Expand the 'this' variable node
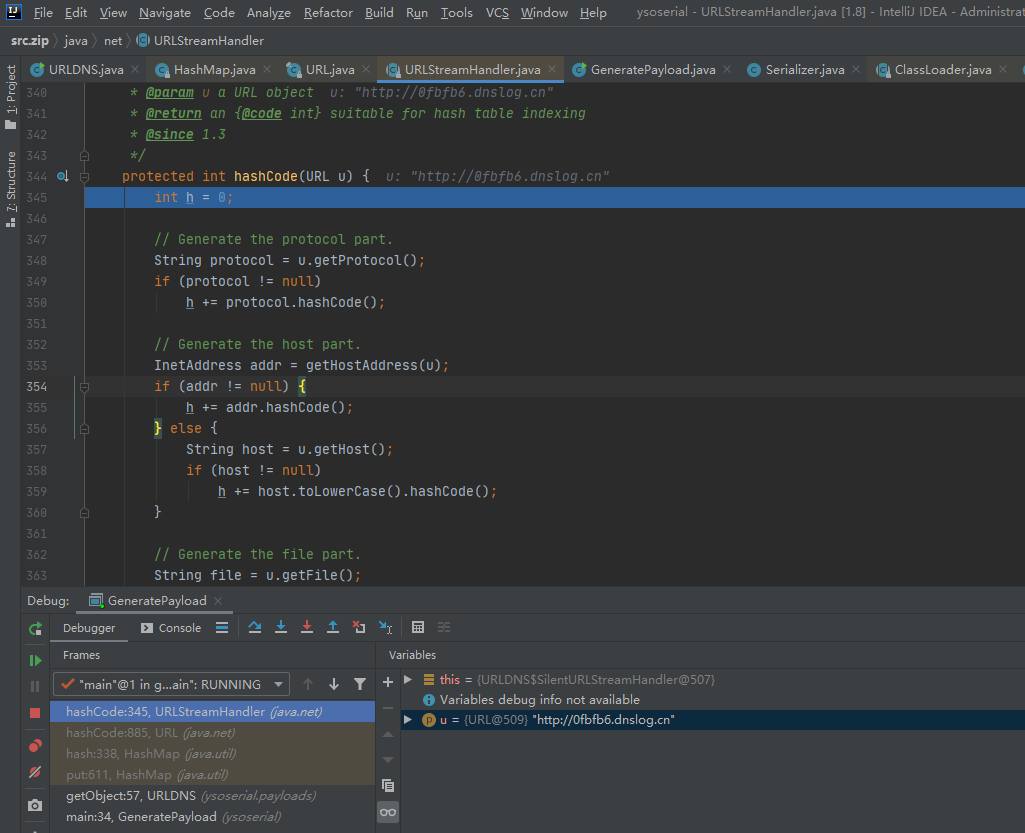This screenshot has width=1025, height=833. [x=408, y=679]
